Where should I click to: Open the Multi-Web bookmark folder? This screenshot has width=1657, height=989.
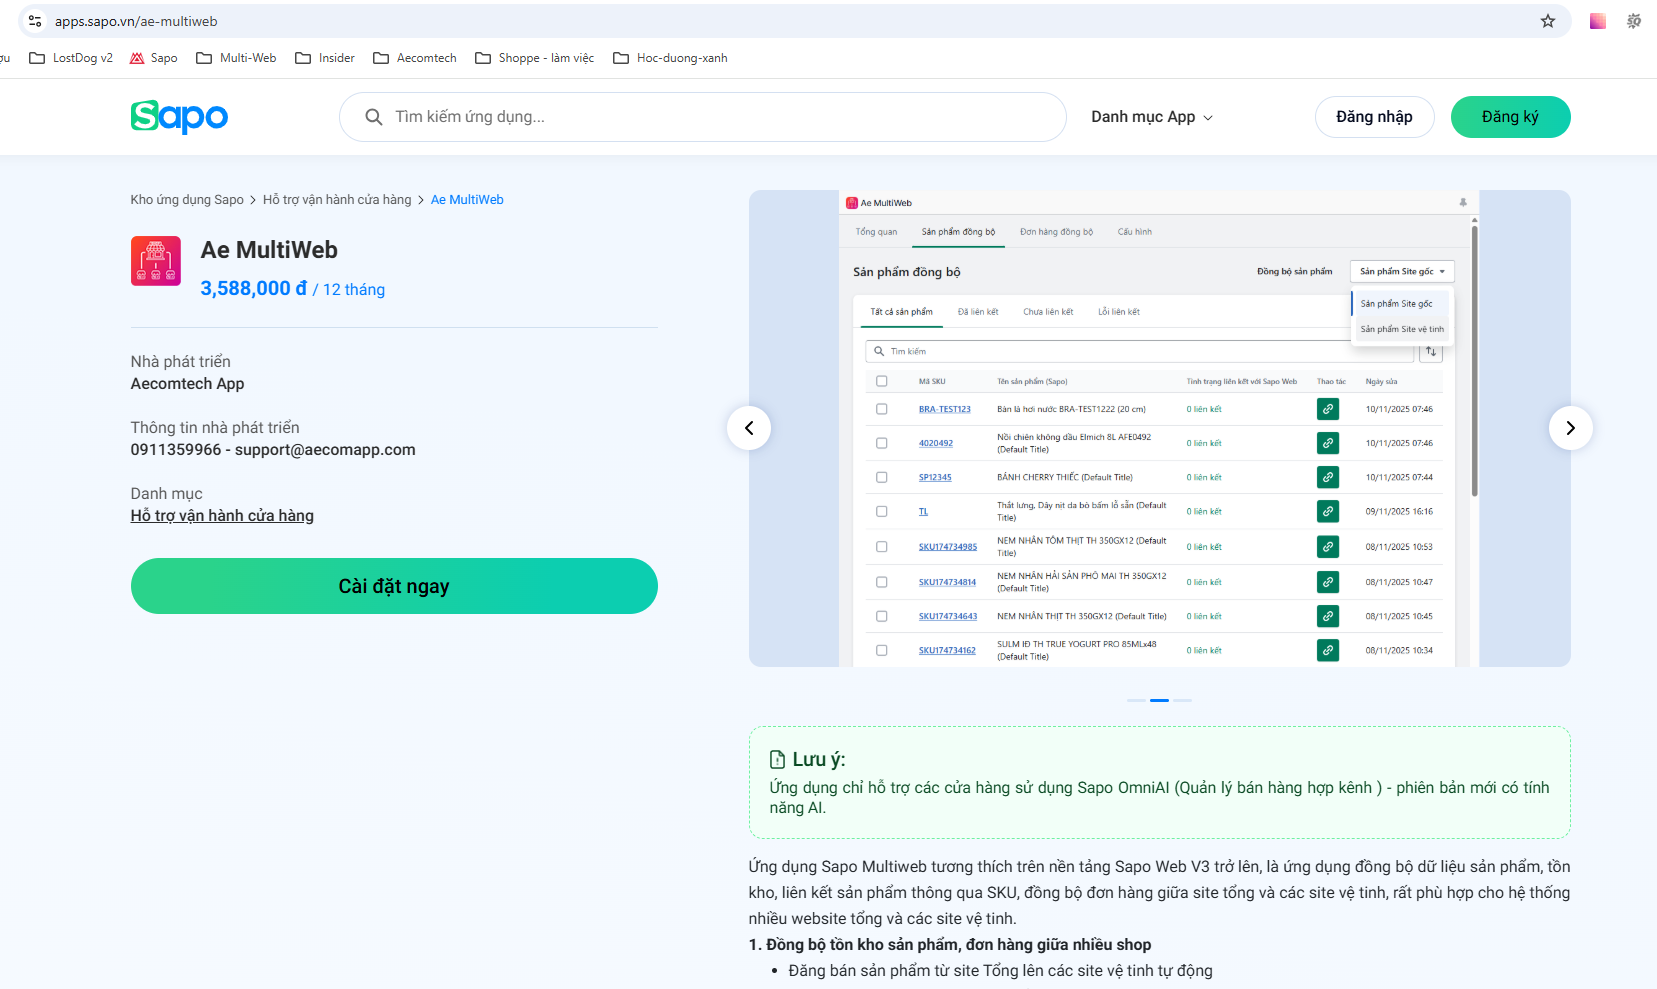click(236, 58)
